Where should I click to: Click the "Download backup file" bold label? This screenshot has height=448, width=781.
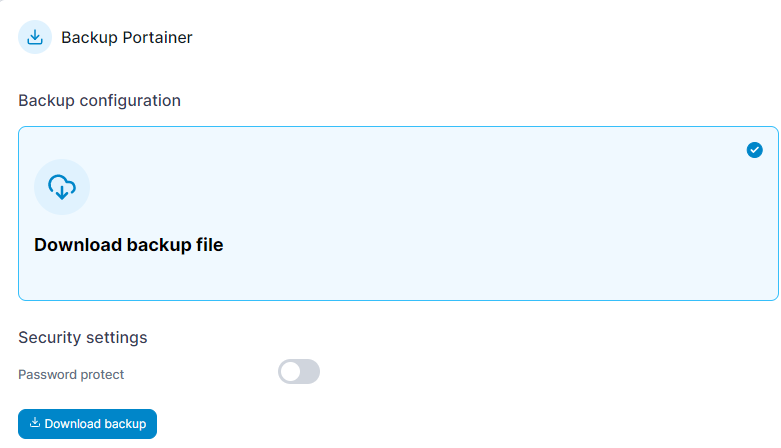129,245
